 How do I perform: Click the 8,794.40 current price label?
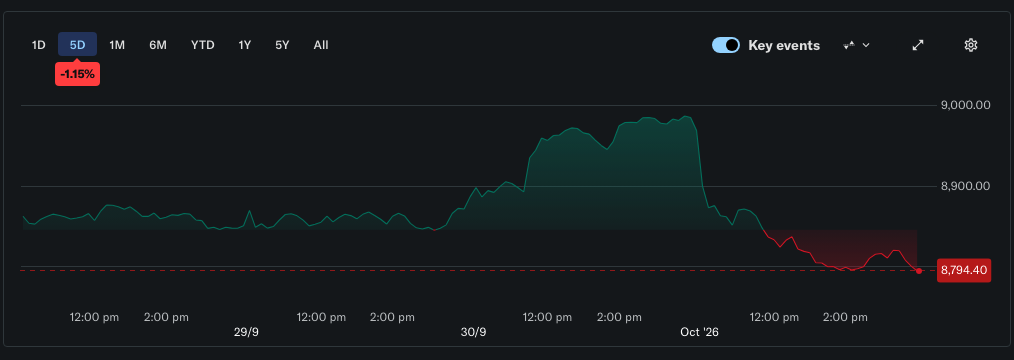[x=964, y=271]
